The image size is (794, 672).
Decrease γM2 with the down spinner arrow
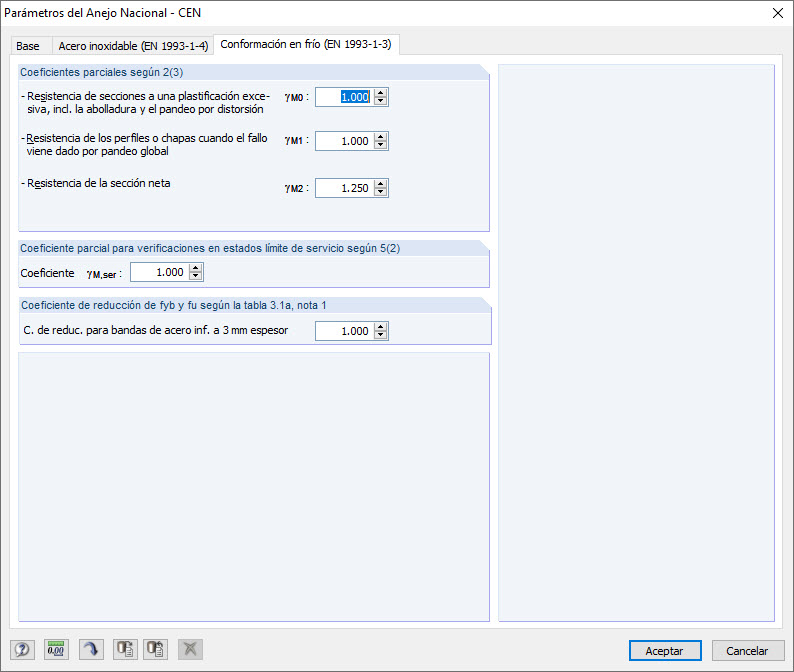point(381,192)
